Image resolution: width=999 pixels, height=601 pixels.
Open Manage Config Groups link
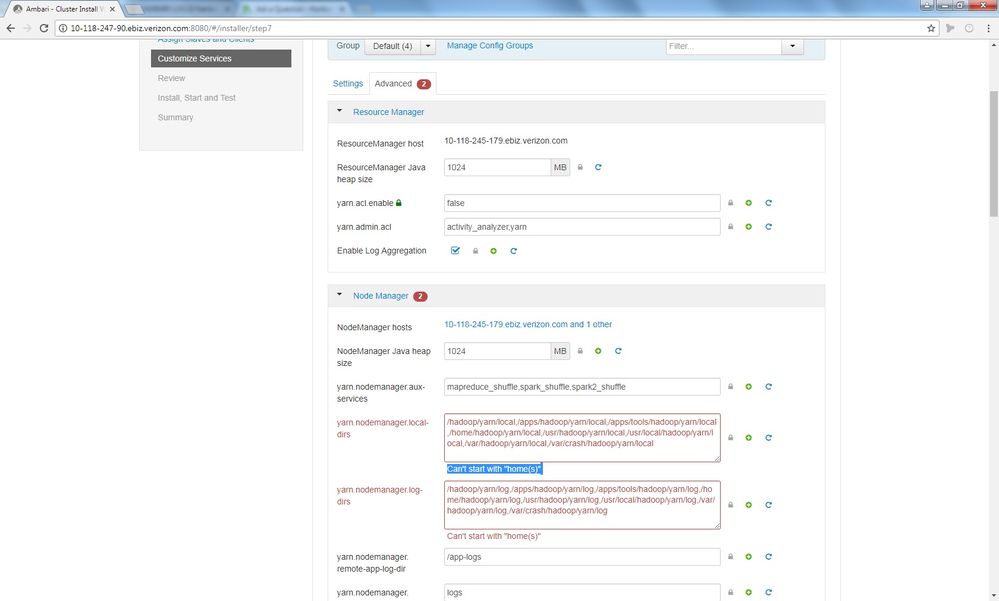[x=490, y=45]
